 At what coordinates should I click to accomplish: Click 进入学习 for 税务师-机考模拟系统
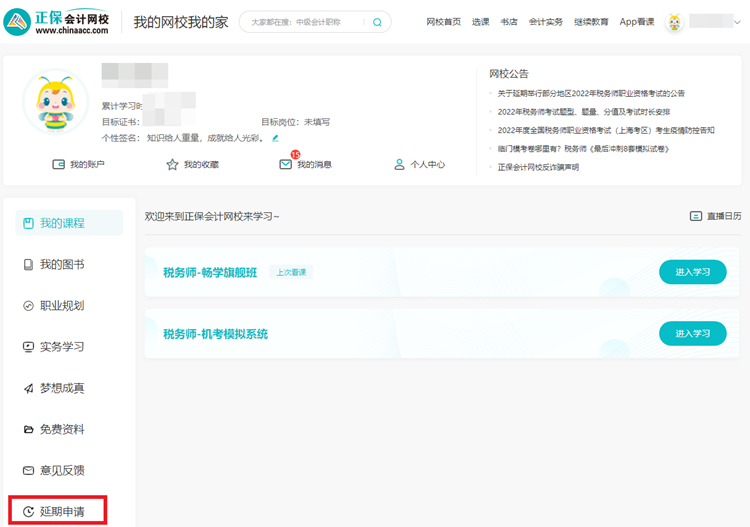692,333
